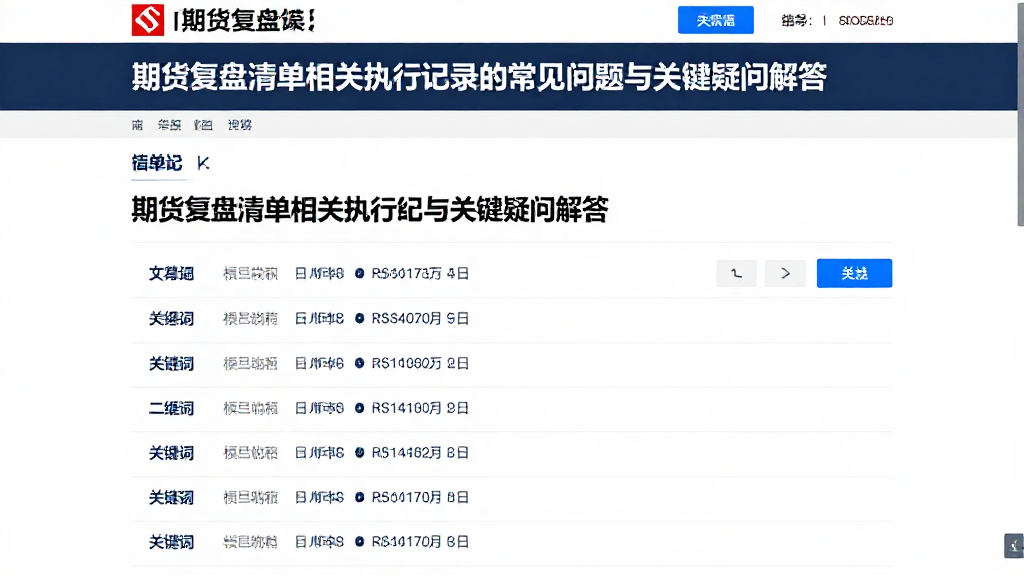Open the third breadcrumb navigation item
1024x576 pixels.
(203, 125)
